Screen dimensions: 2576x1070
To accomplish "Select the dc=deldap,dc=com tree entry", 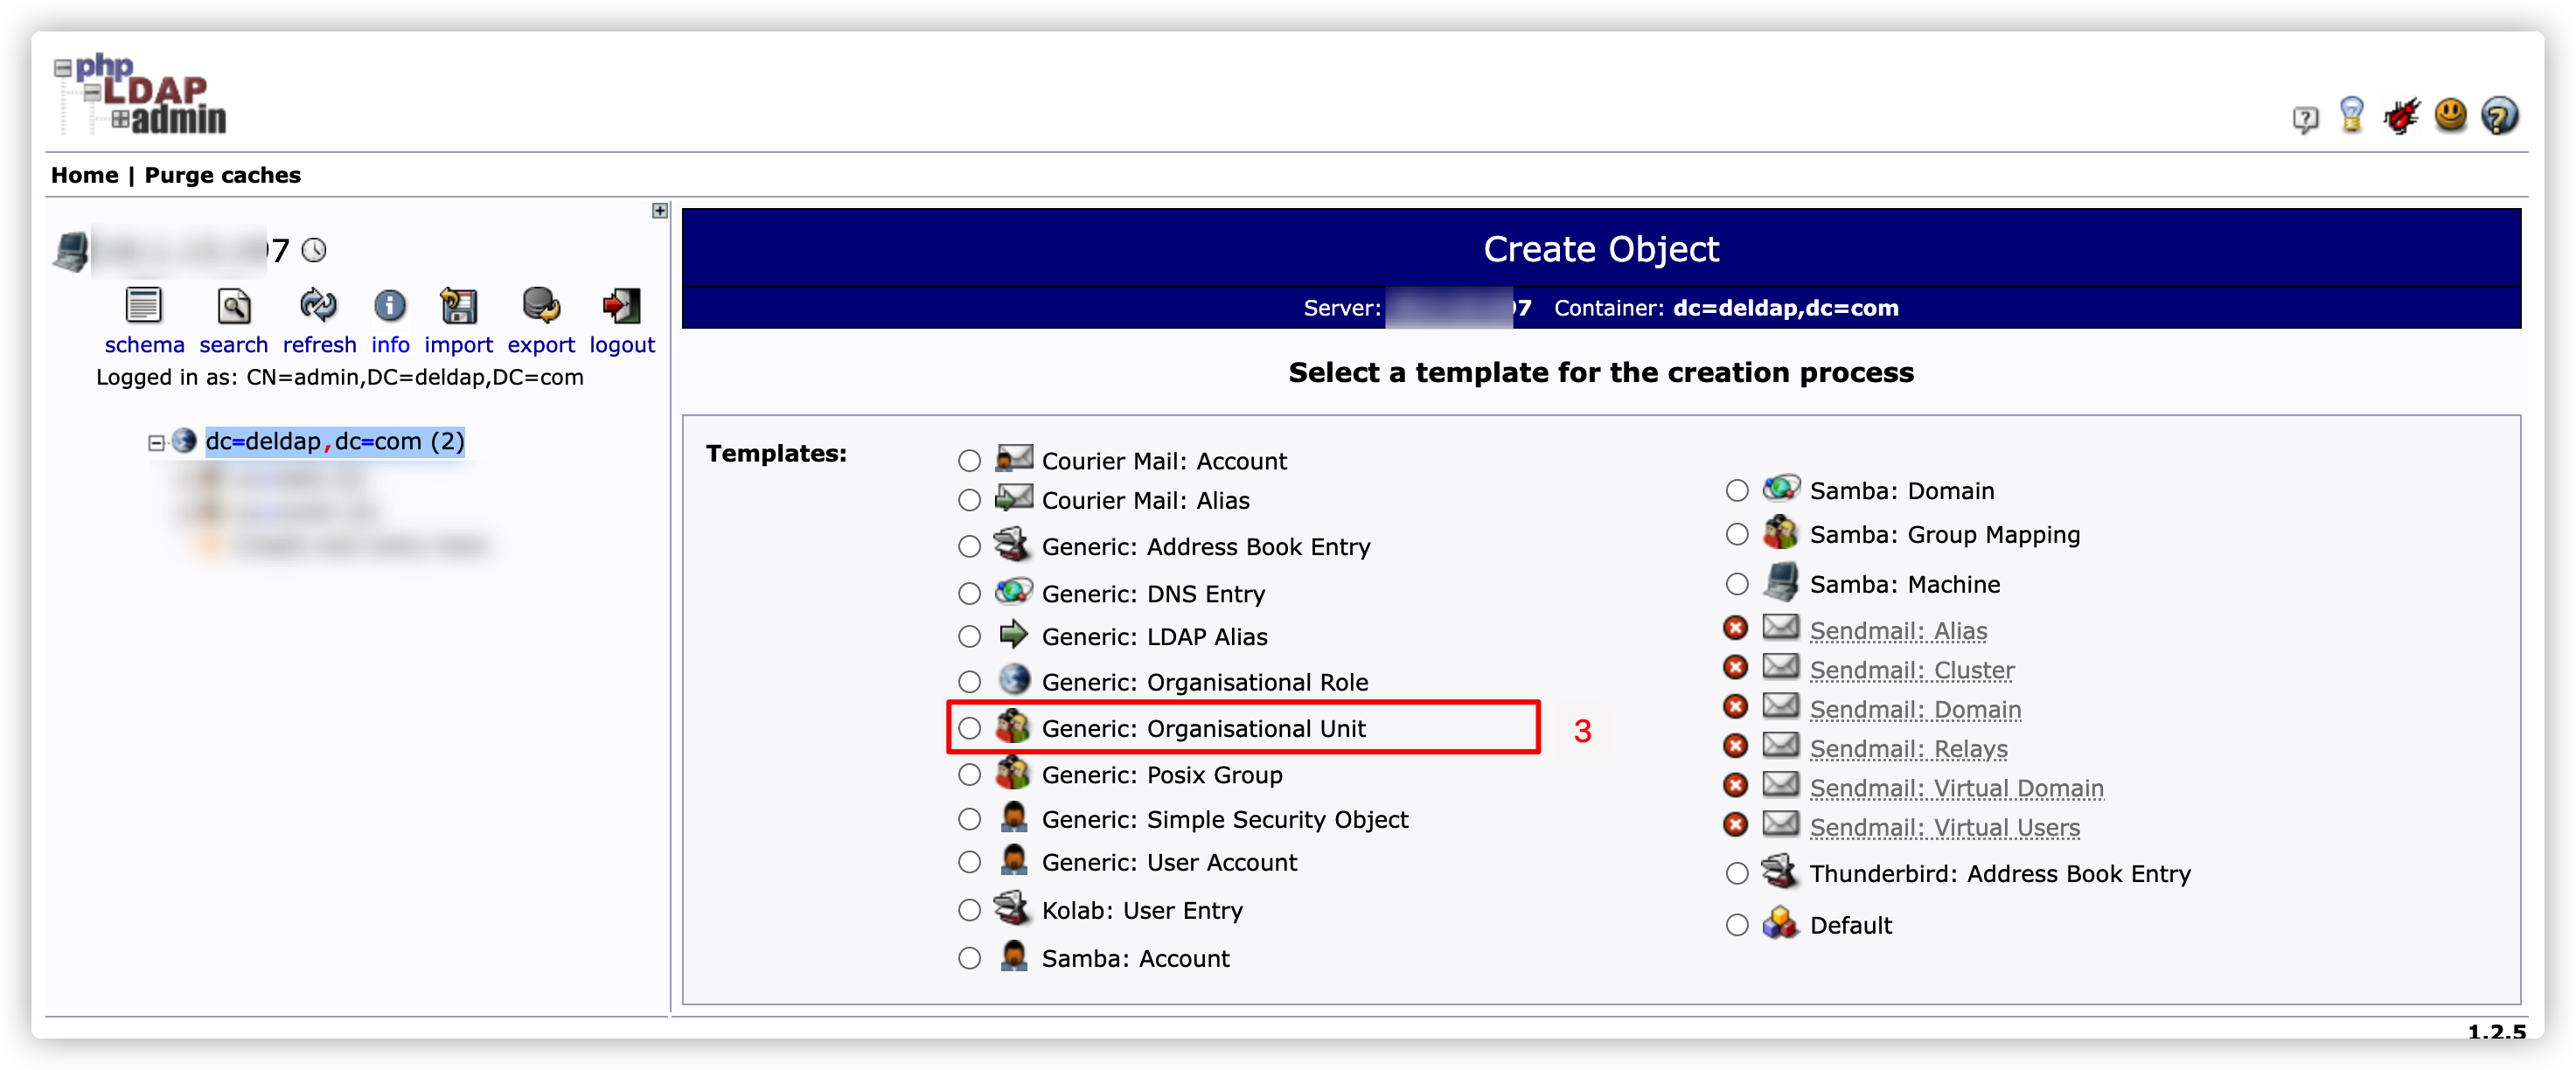I will click(x=333, y=441).
